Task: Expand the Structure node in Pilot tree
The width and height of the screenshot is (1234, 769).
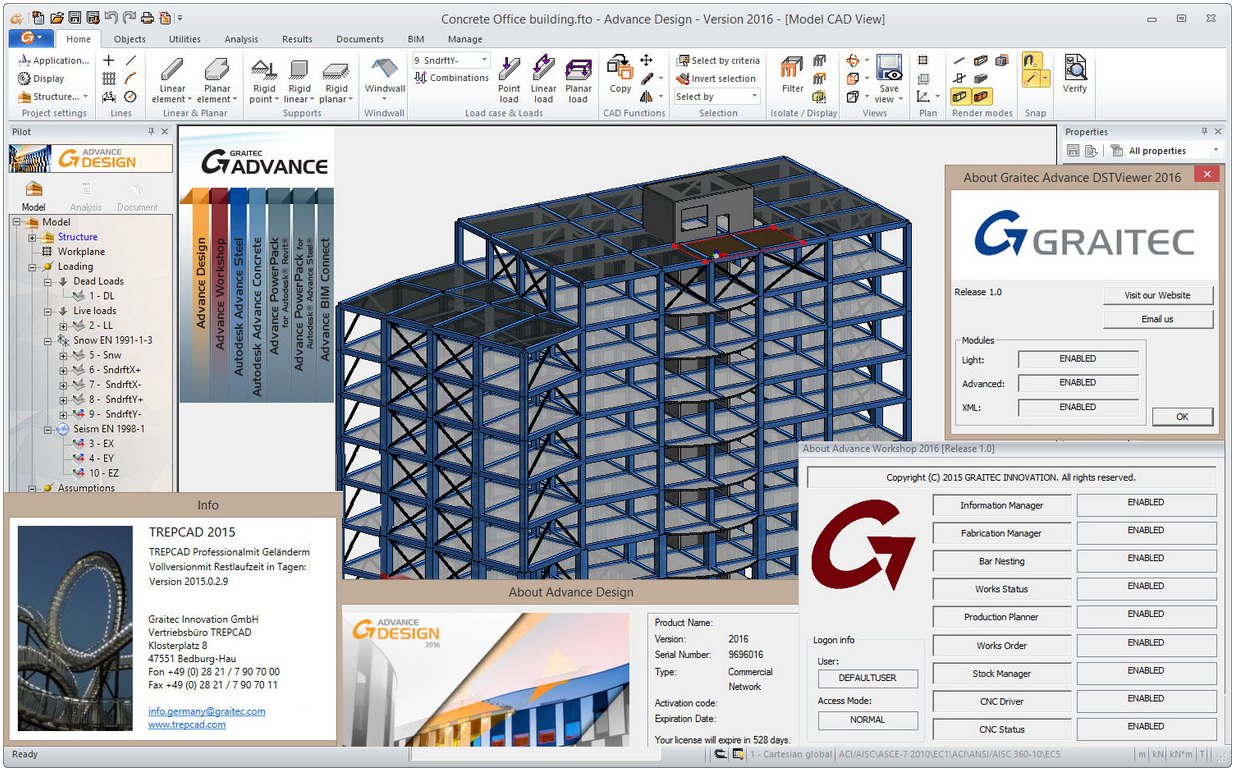Action: click(x=32, y=237)
